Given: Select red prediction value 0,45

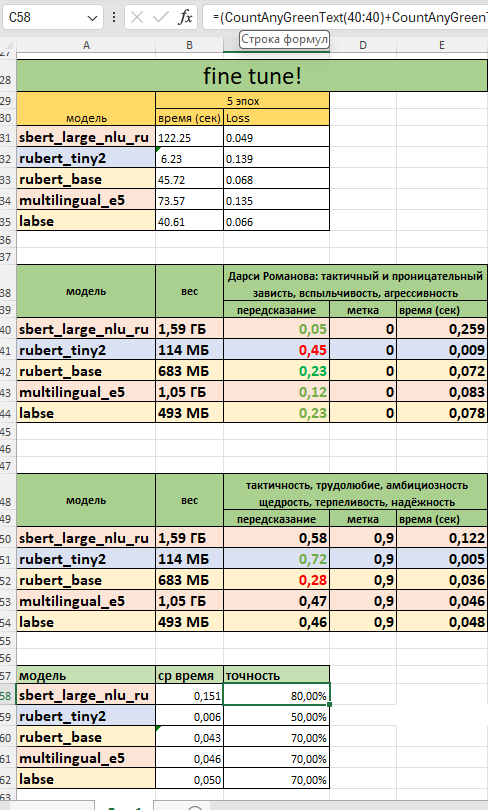Looking at the screenshot, I should point(276,350).
